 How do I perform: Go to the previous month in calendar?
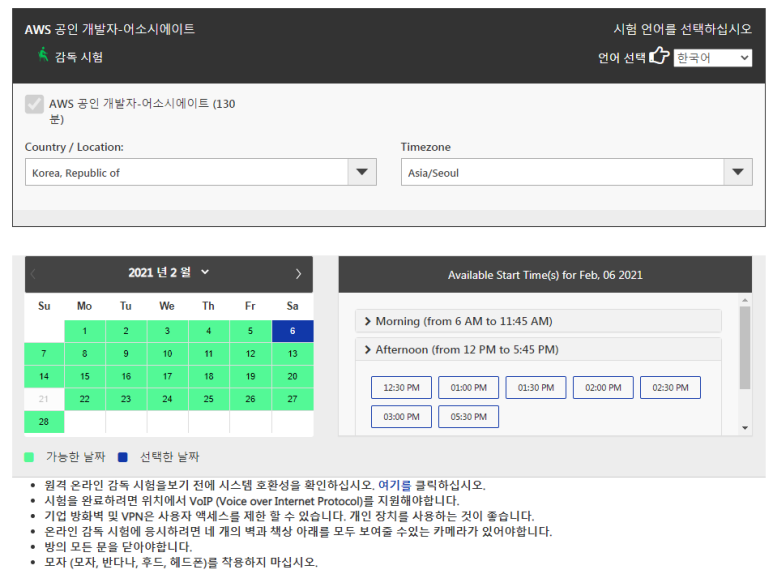[33, 274]
